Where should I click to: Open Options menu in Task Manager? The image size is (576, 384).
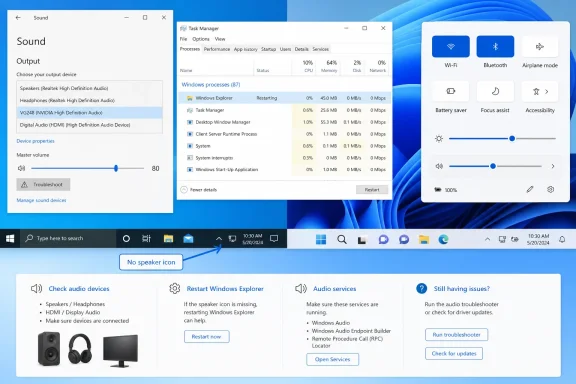201,39
